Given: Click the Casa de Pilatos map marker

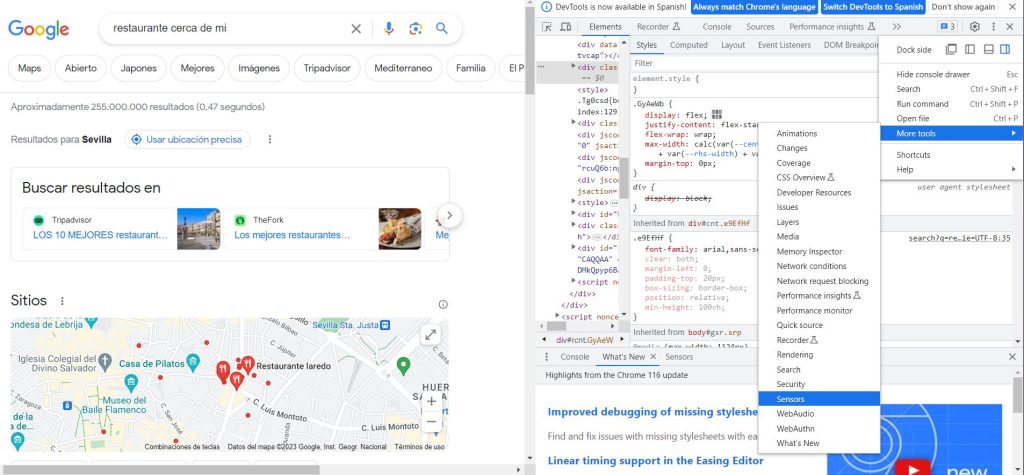Looking at the screenshot, I should click(193, 362).
